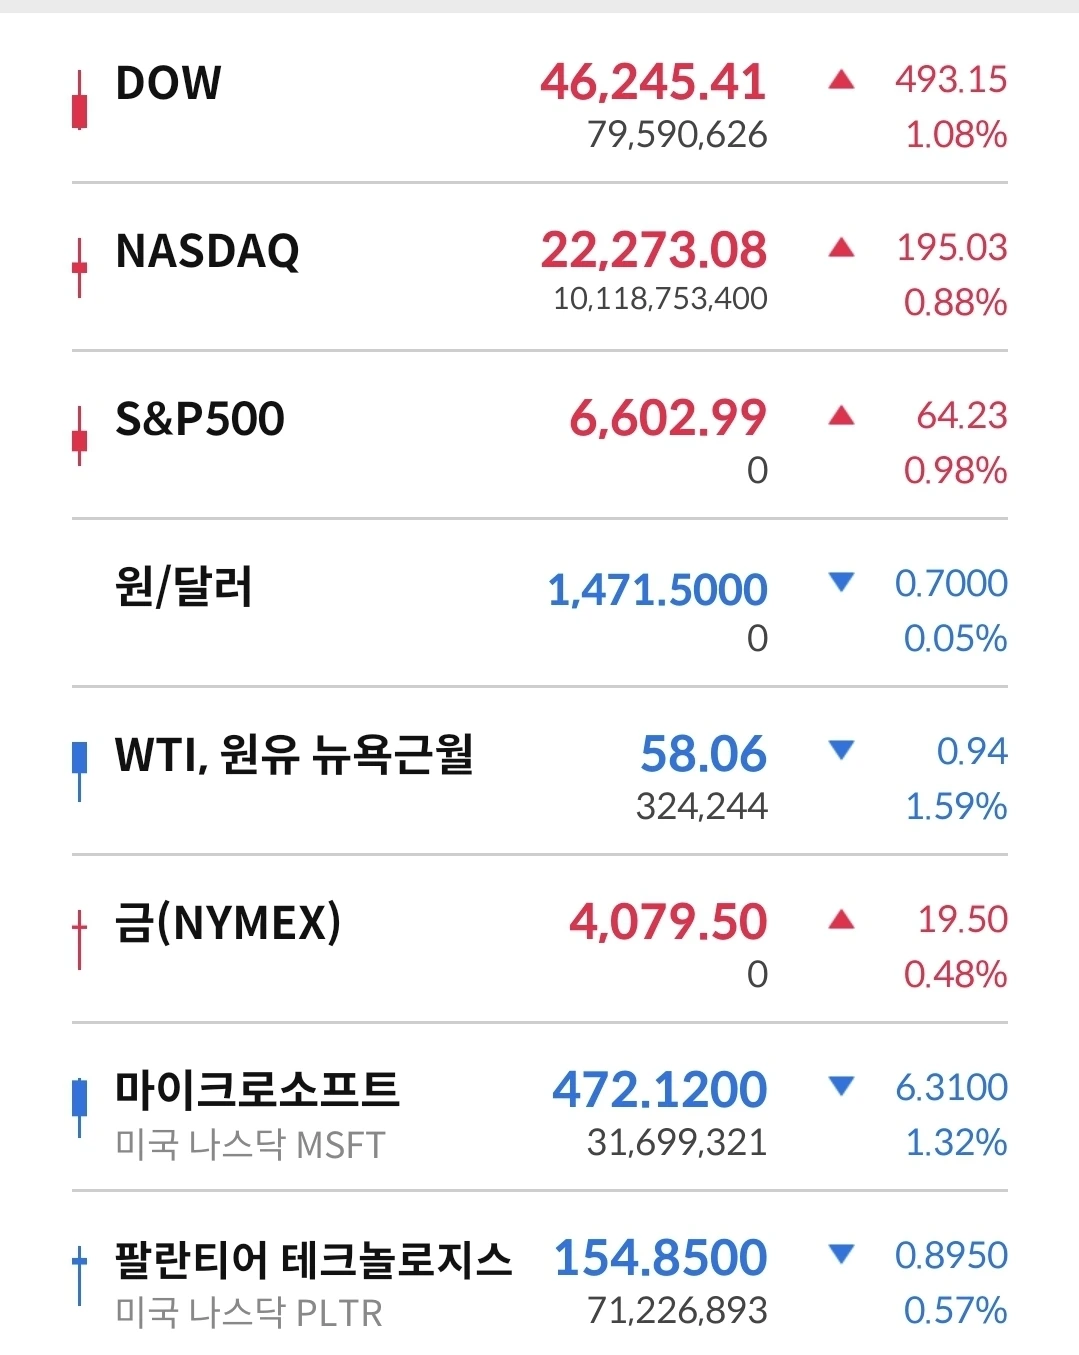Tap the 마이크로소프트 blue candlestick icon

click(79, 1107)
